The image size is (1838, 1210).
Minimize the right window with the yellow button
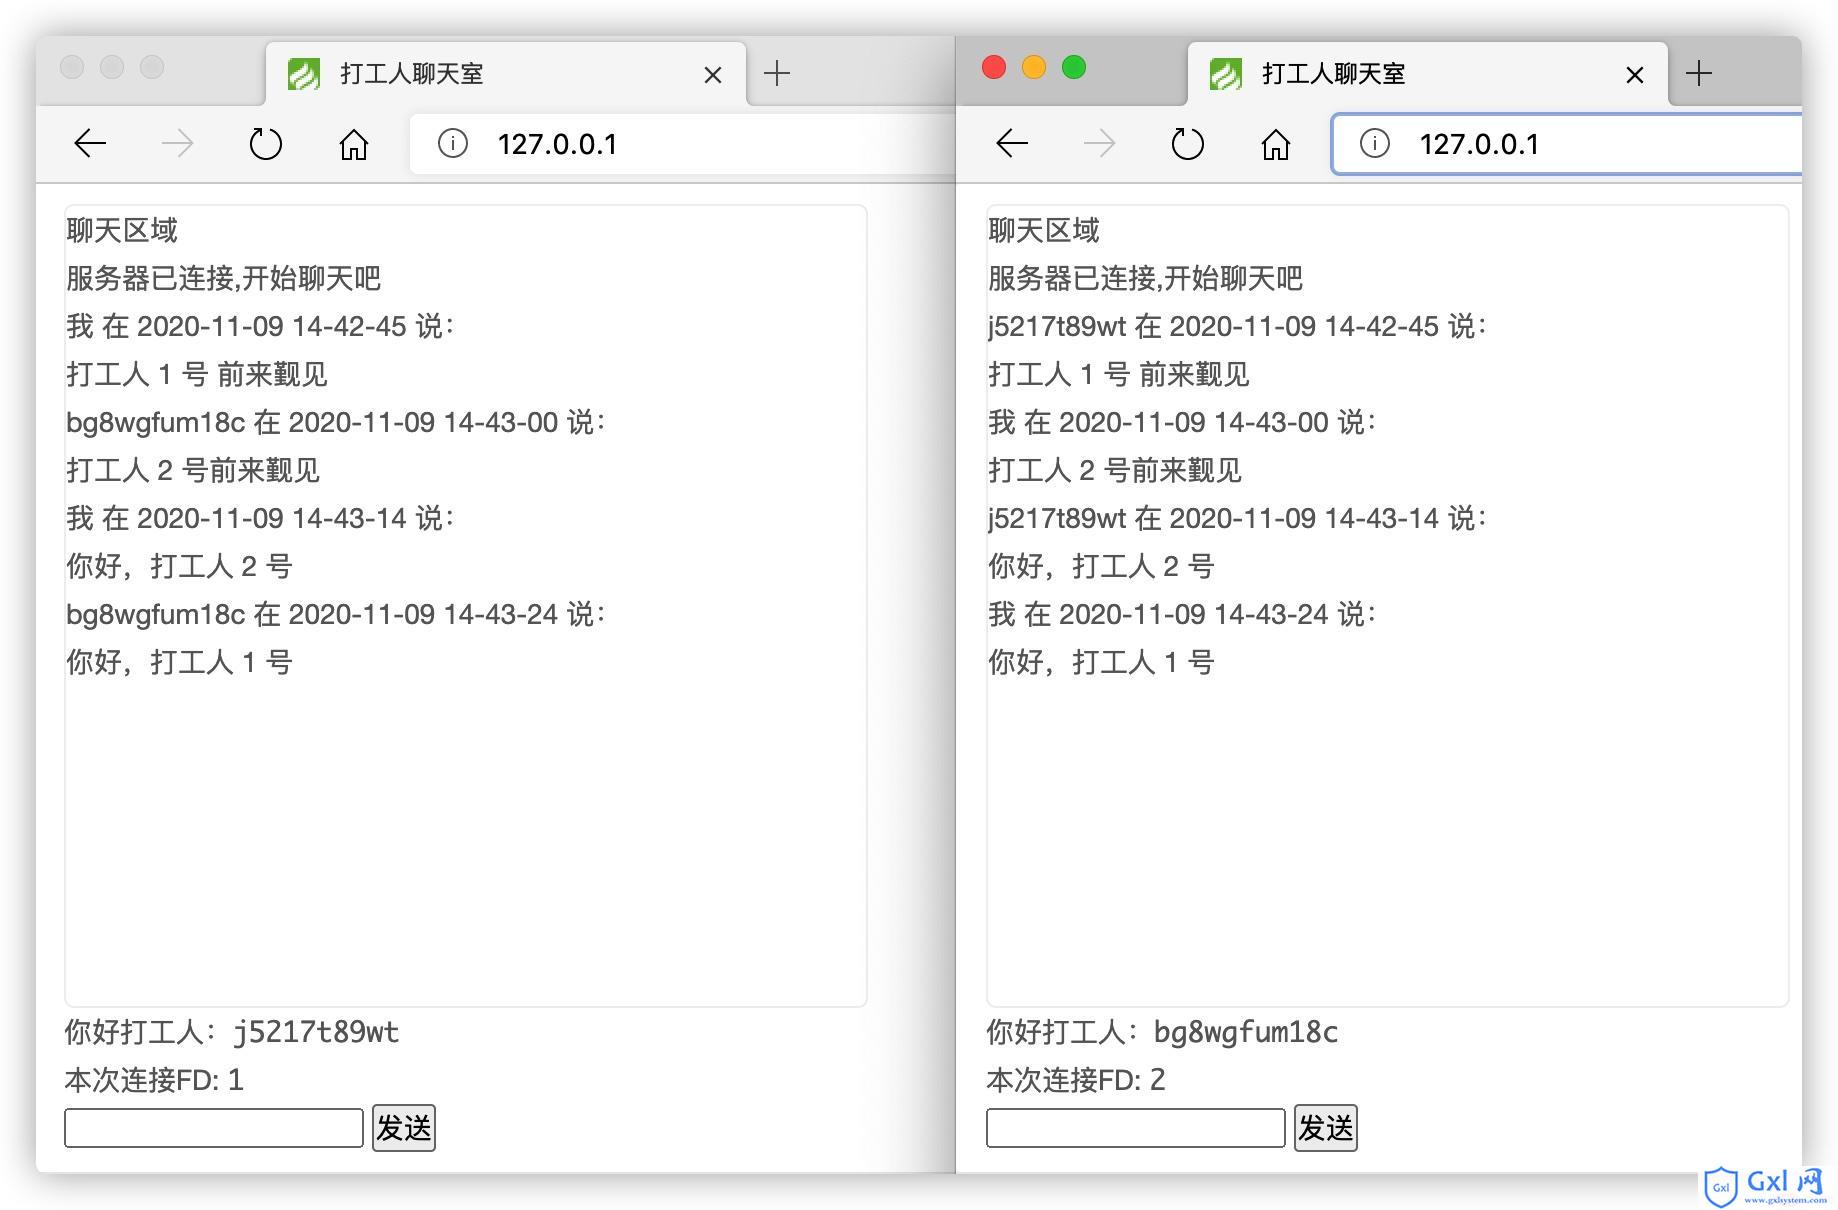coord(1034,67)
